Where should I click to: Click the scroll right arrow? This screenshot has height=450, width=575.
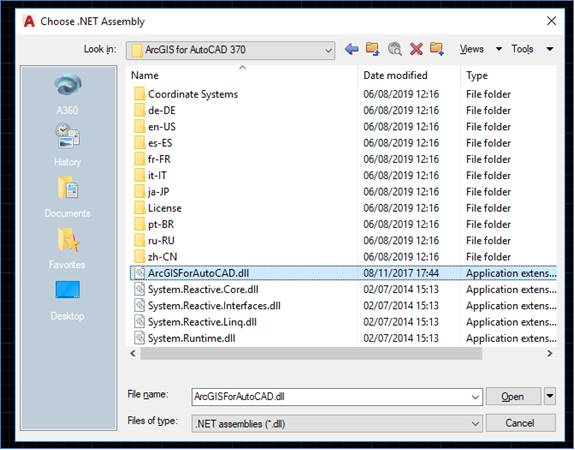coord(549,354)
